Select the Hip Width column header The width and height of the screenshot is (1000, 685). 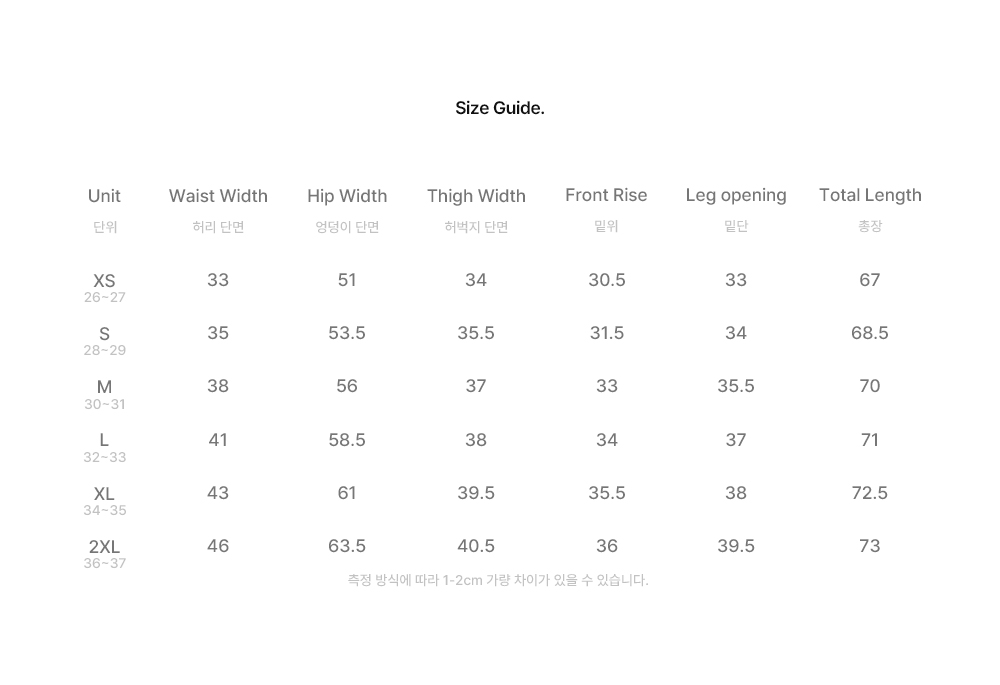point(347,196)
